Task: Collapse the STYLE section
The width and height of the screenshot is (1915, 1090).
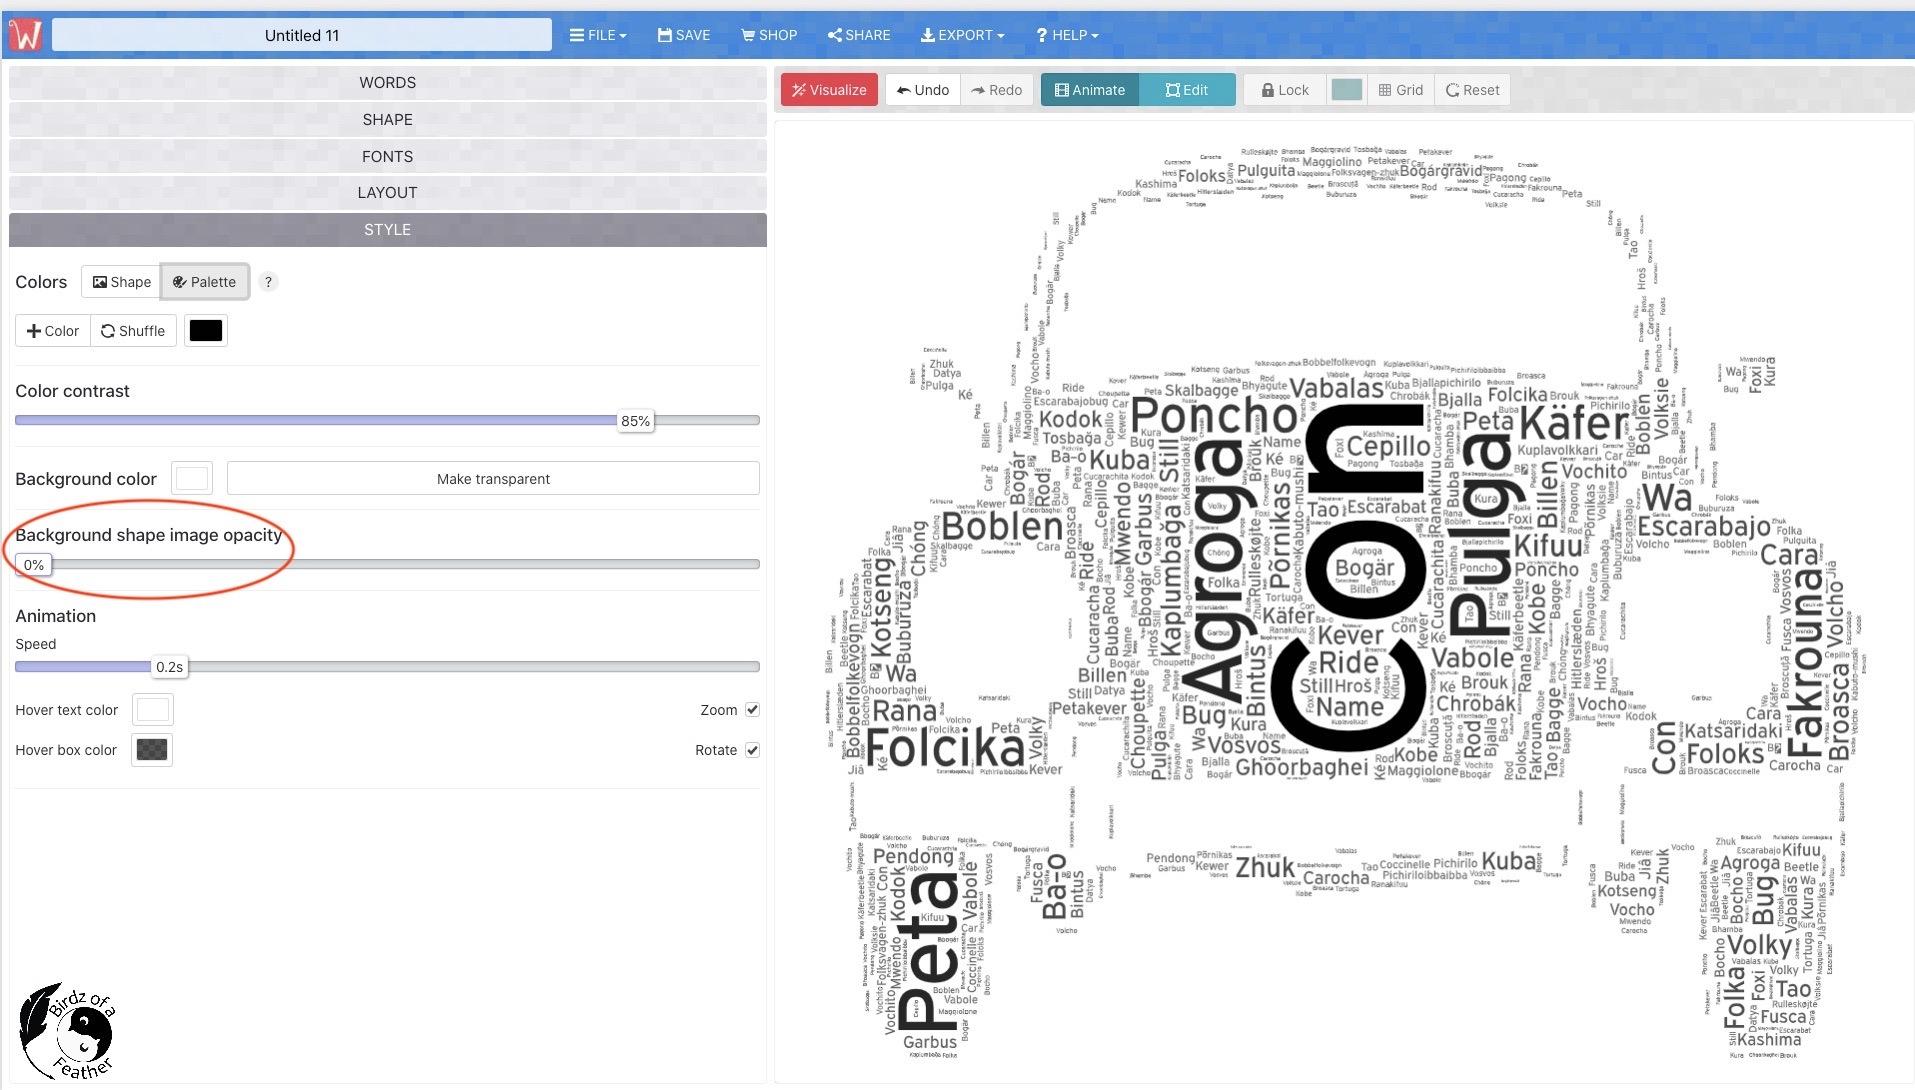Action: (x=388, y=230)
